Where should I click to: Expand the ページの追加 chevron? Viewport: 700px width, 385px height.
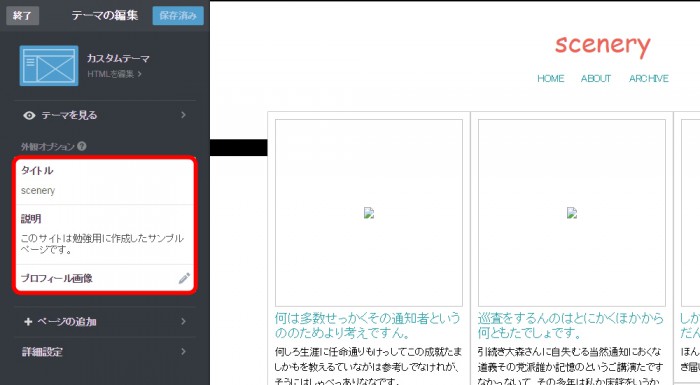tap(183, 322)
